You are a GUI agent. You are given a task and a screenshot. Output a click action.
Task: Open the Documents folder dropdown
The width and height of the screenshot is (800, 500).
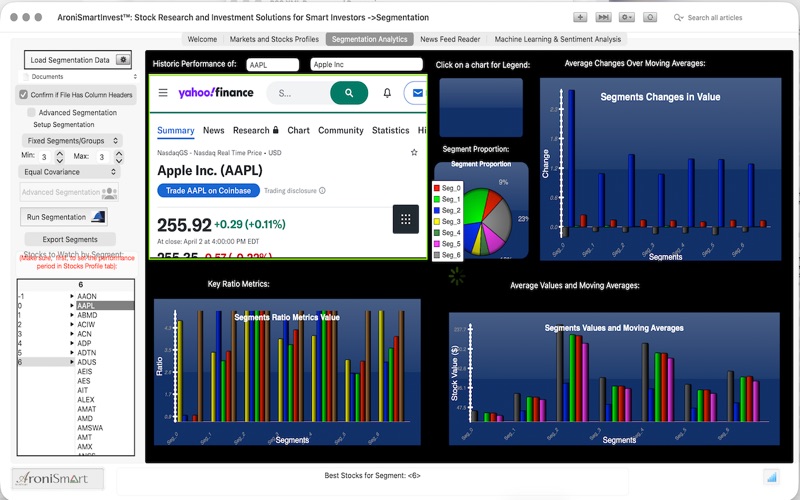[x=79, y=77]
